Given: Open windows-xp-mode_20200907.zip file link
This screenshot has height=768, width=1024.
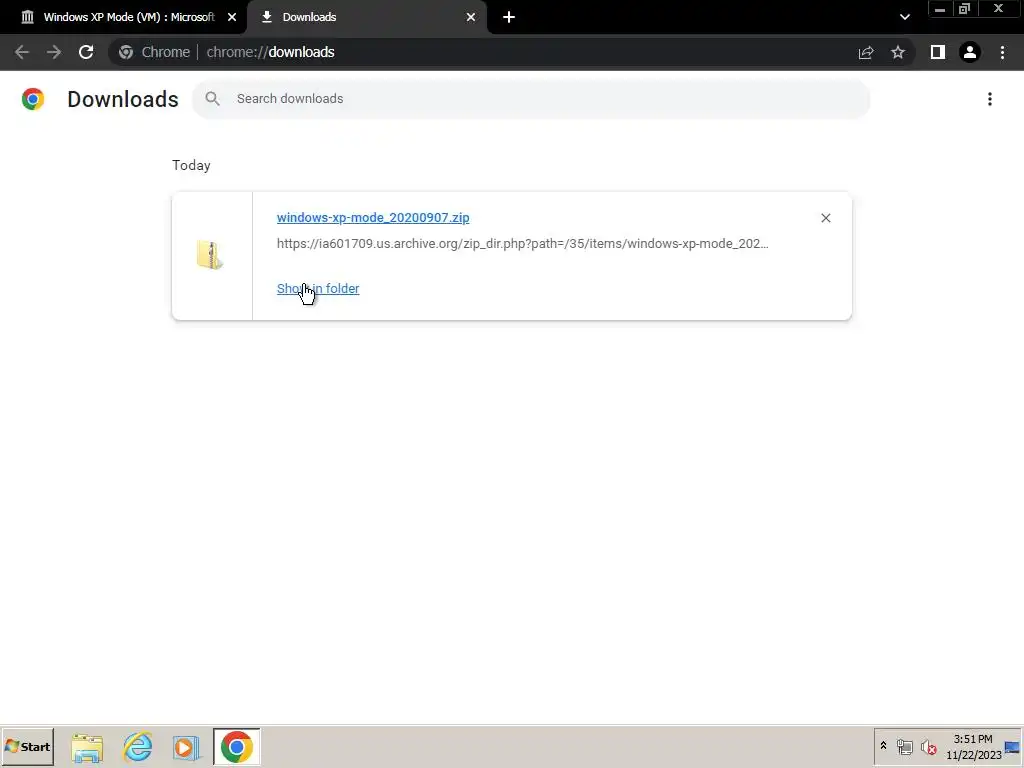Looking at the screenshot, I should (x=373, y=218).
